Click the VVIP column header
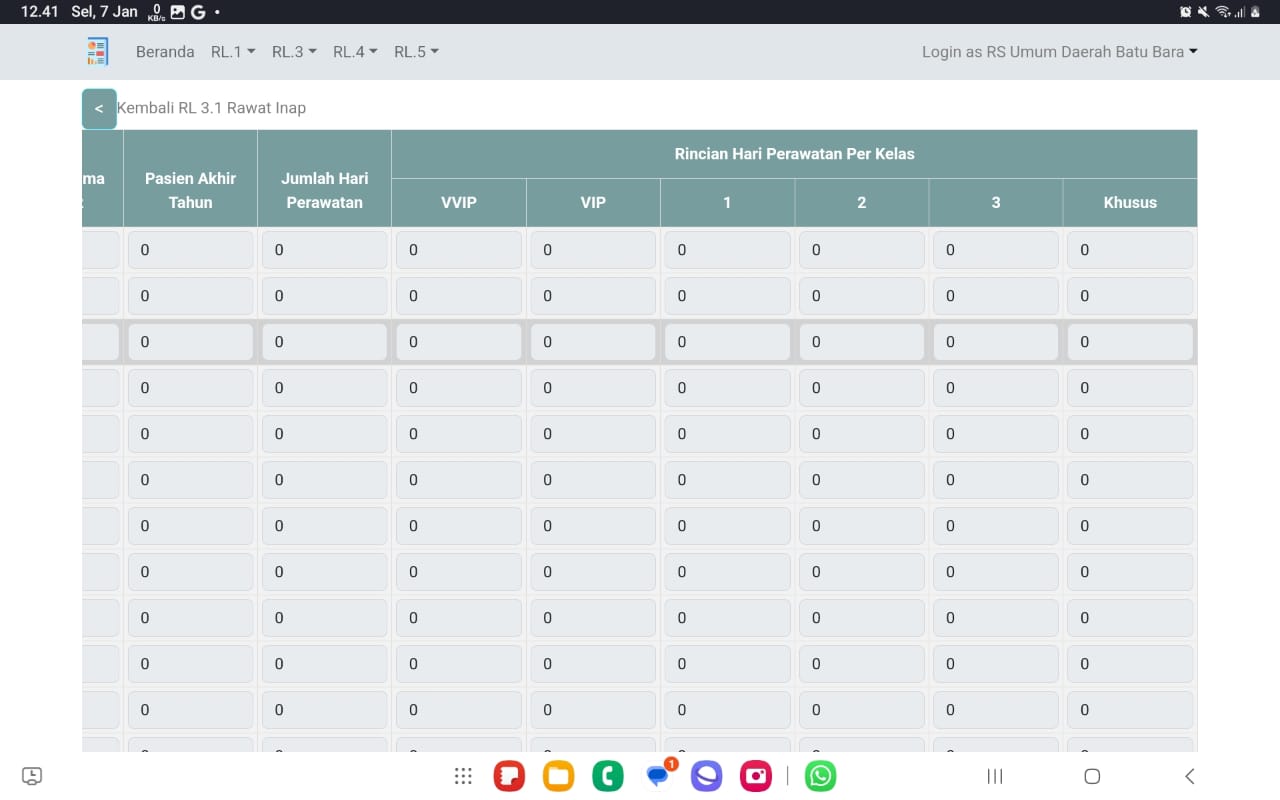The image size is (1280, 800). (x=459, y=203)
